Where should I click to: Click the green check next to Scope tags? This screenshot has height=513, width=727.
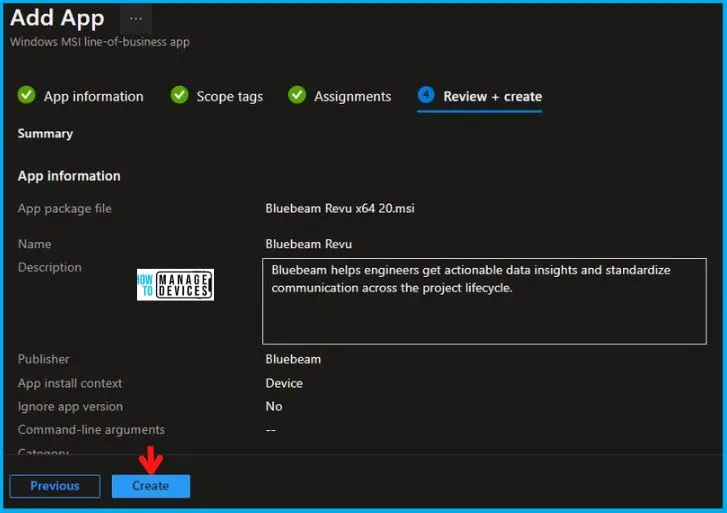(x=179, y=95)
